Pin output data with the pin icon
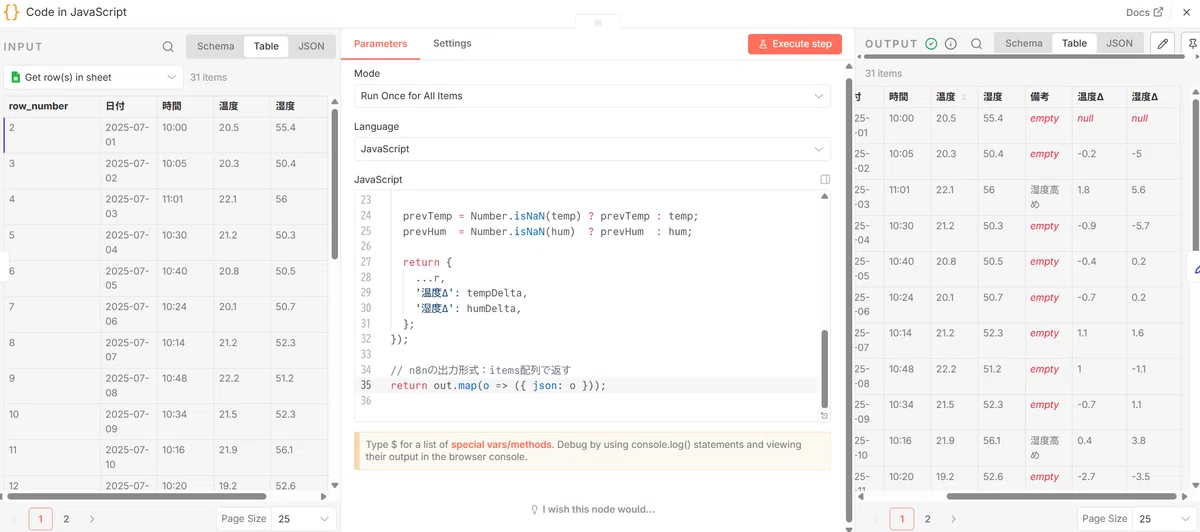This screenshot has width=1200, height=532. point(1191,43)
